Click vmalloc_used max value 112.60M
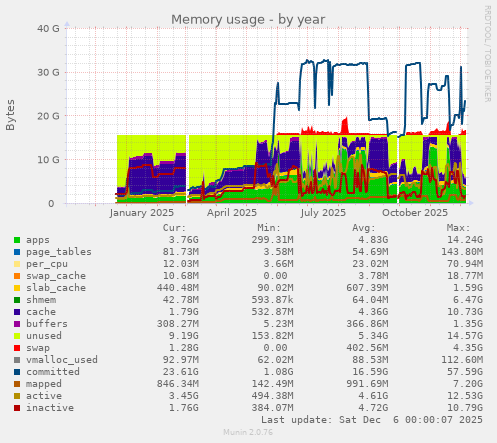The image size is (497, 443). tap(462, 360)
